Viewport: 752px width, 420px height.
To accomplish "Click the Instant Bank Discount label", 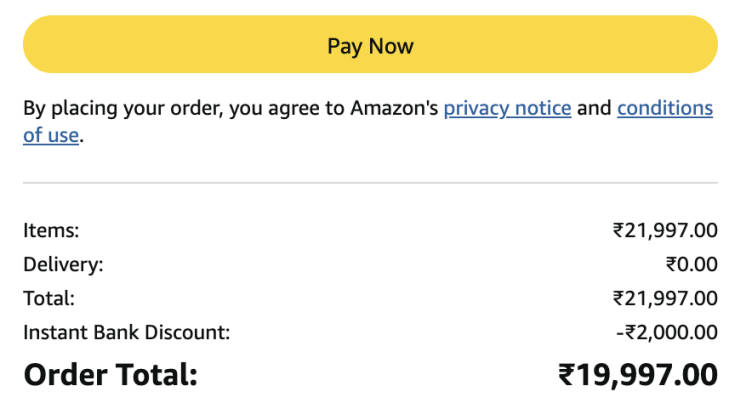I will (127, 332).
